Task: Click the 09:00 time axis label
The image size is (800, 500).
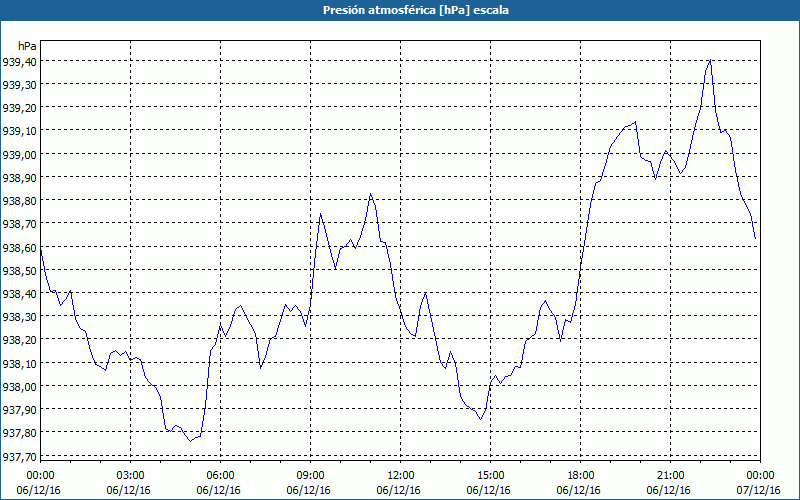Action: pos(310,475)
